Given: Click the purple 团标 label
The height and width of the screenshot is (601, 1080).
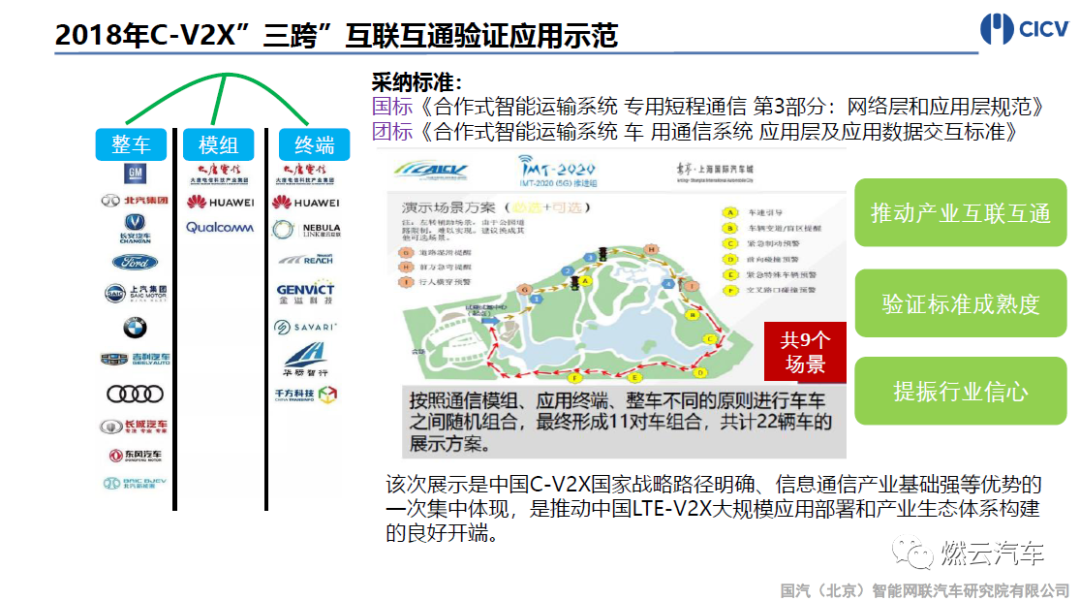Looking at the screenshot, I should [392, 131].
